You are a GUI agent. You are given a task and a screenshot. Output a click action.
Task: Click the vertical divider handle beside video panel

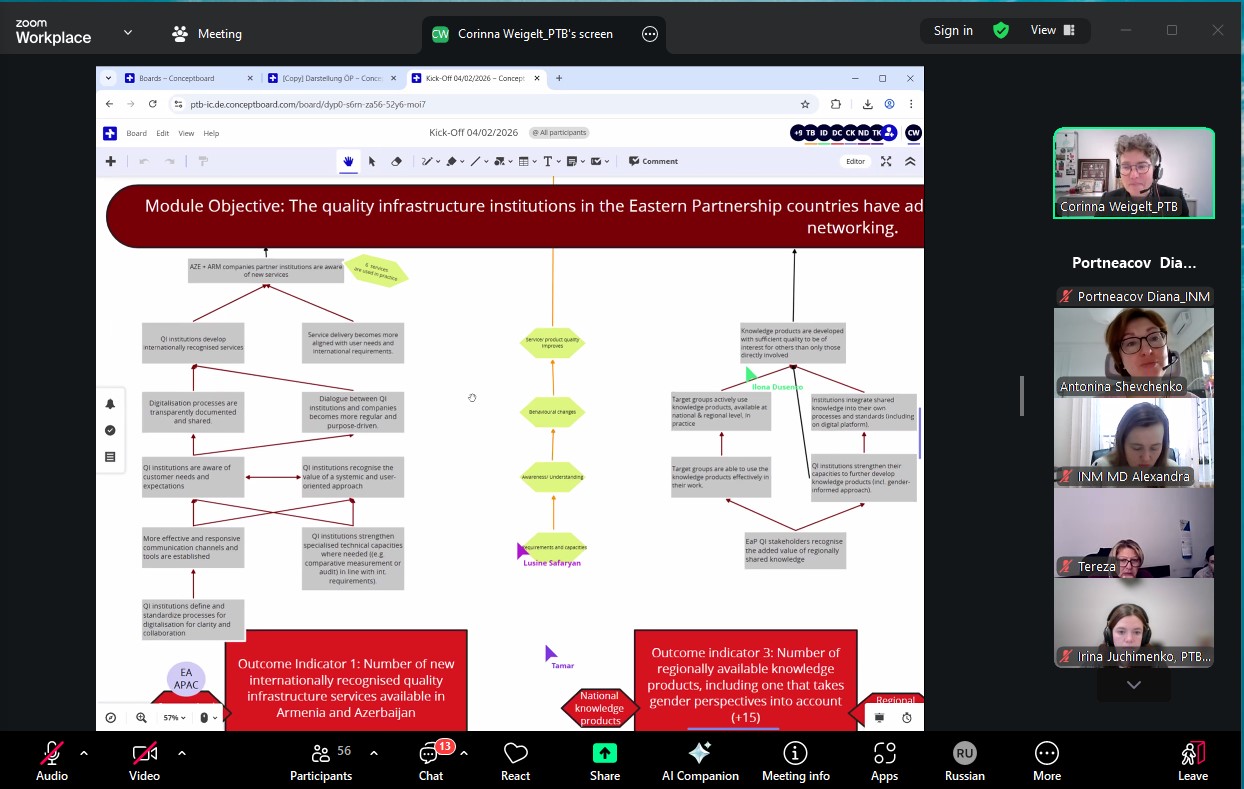click(x=1021, y=395)
